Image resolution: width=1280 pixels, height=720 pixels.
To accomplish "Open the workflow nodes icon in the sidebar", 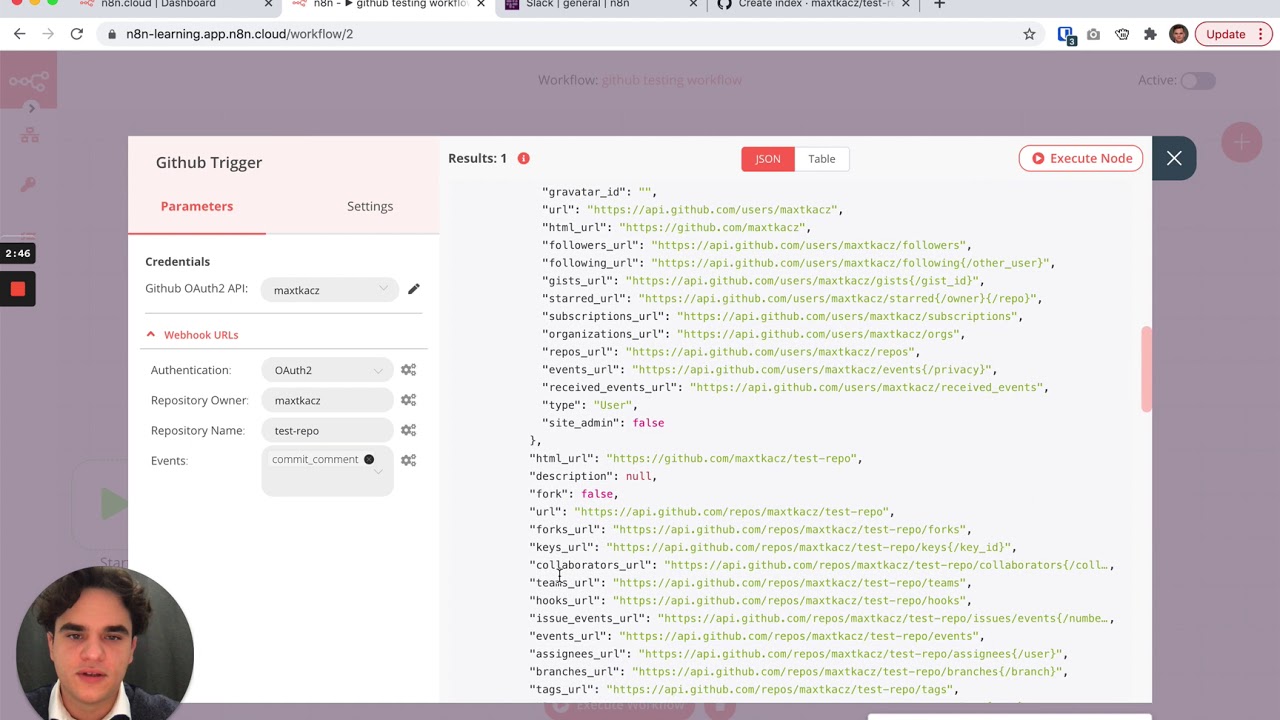I will (28, 133).
